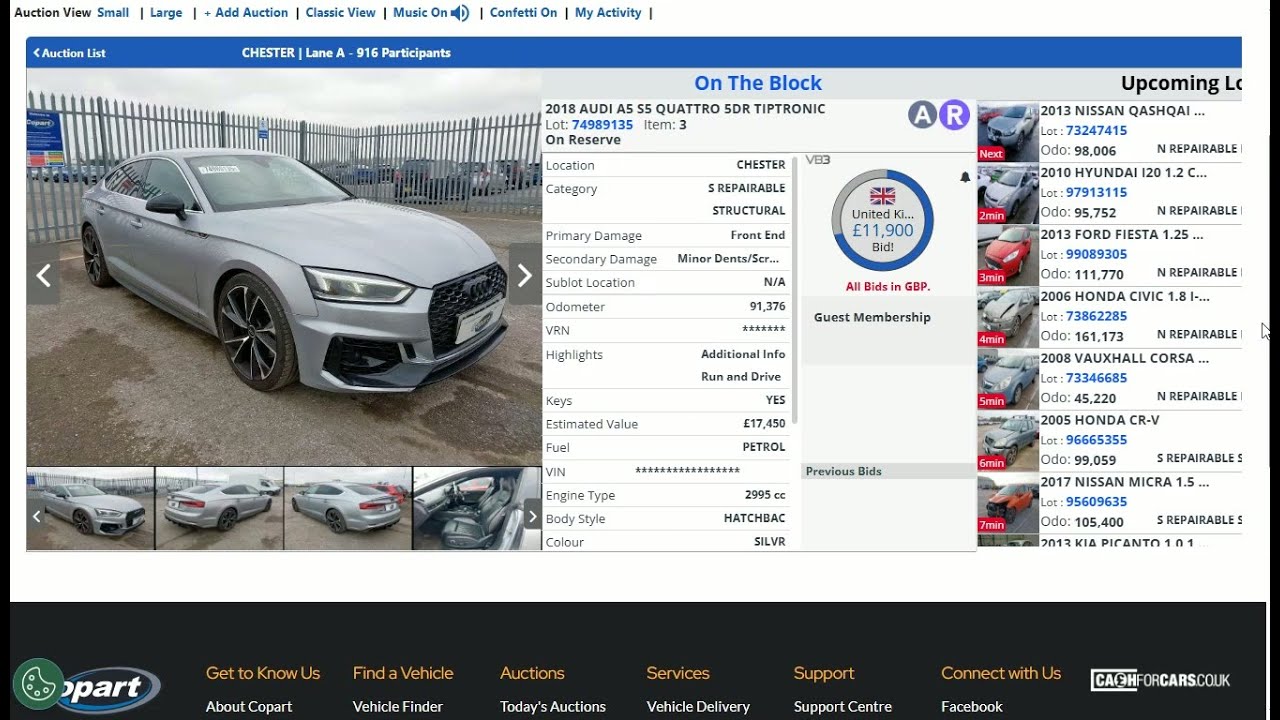
Task: Open Support Centre footer link
Action: tap(843, 707)
